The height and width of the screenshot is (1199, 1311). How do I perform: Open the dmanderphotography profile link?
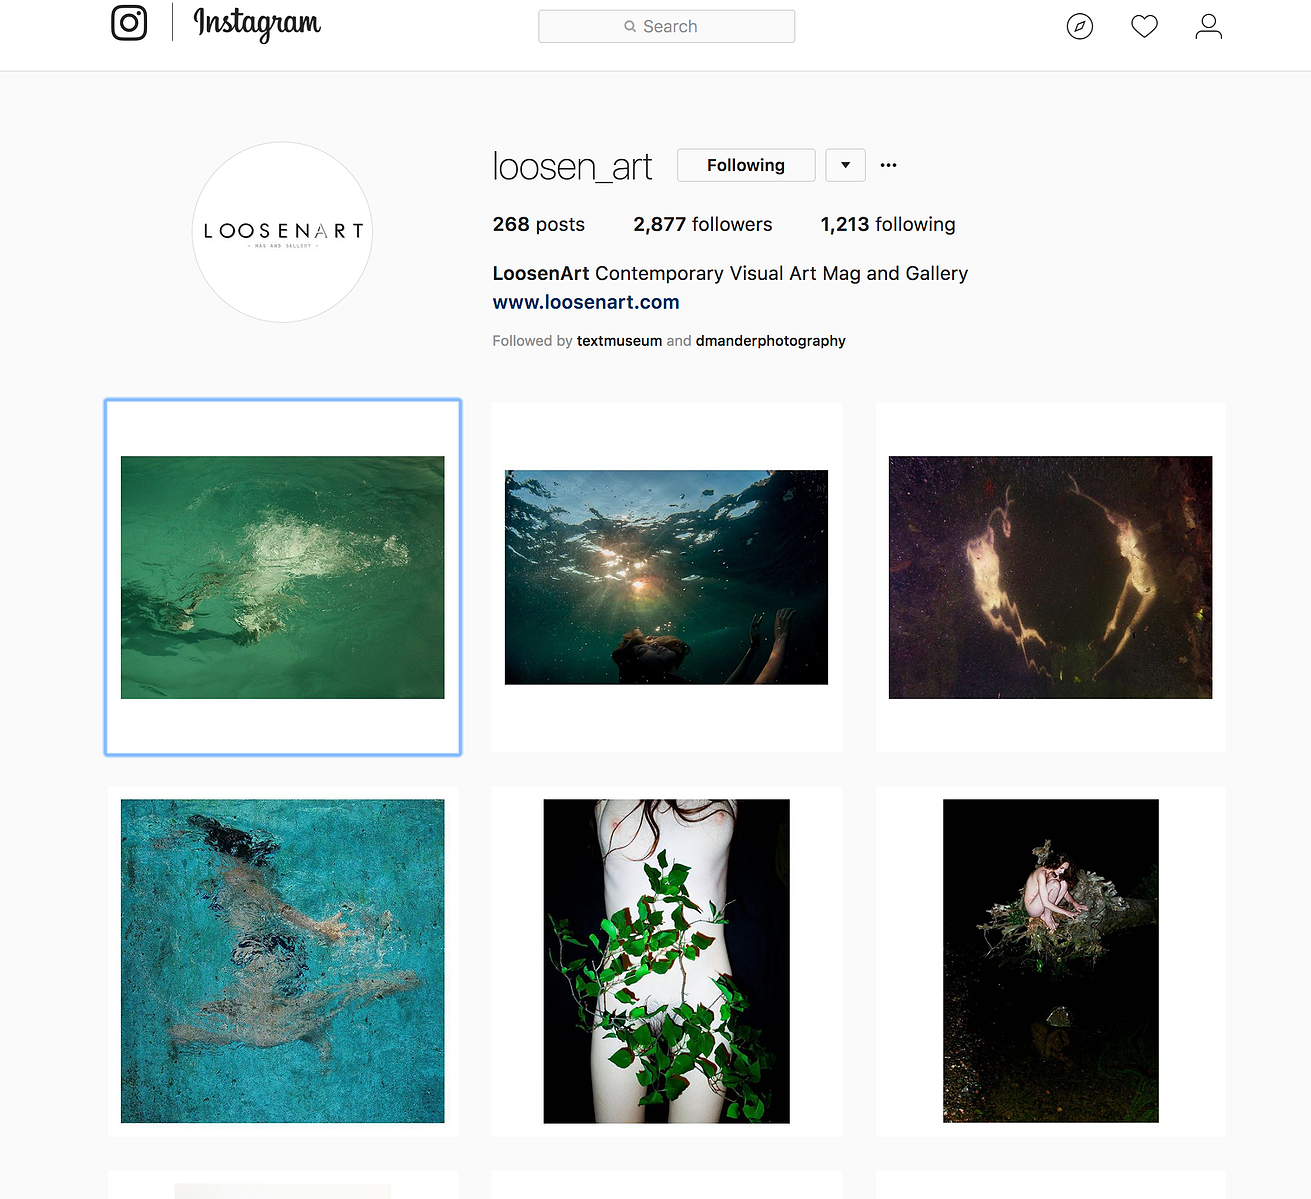[x=771, y=341]
